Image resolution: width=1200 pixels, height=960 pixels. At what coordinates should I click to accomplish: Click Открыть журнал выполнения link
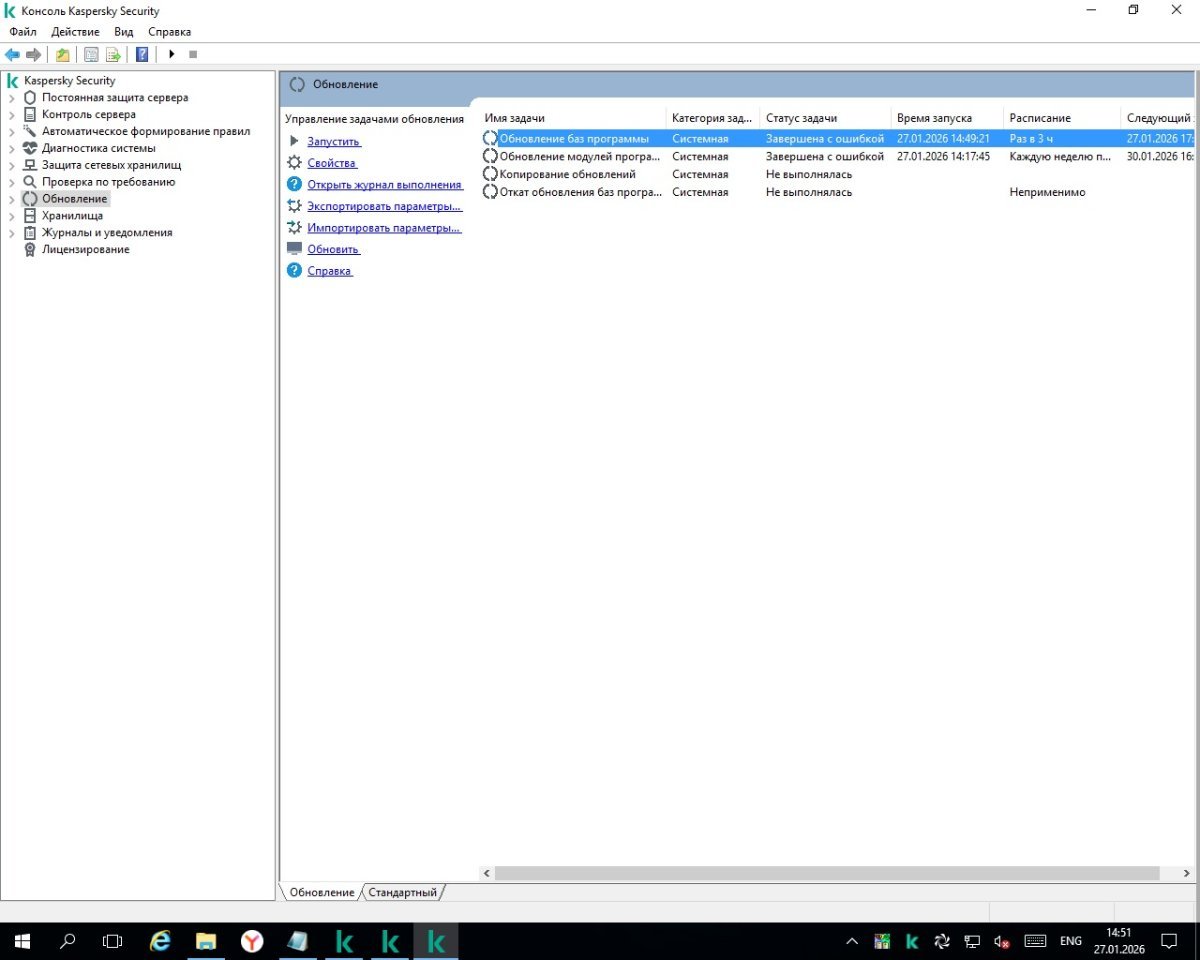pyautogui.click(x=384, y=185)
